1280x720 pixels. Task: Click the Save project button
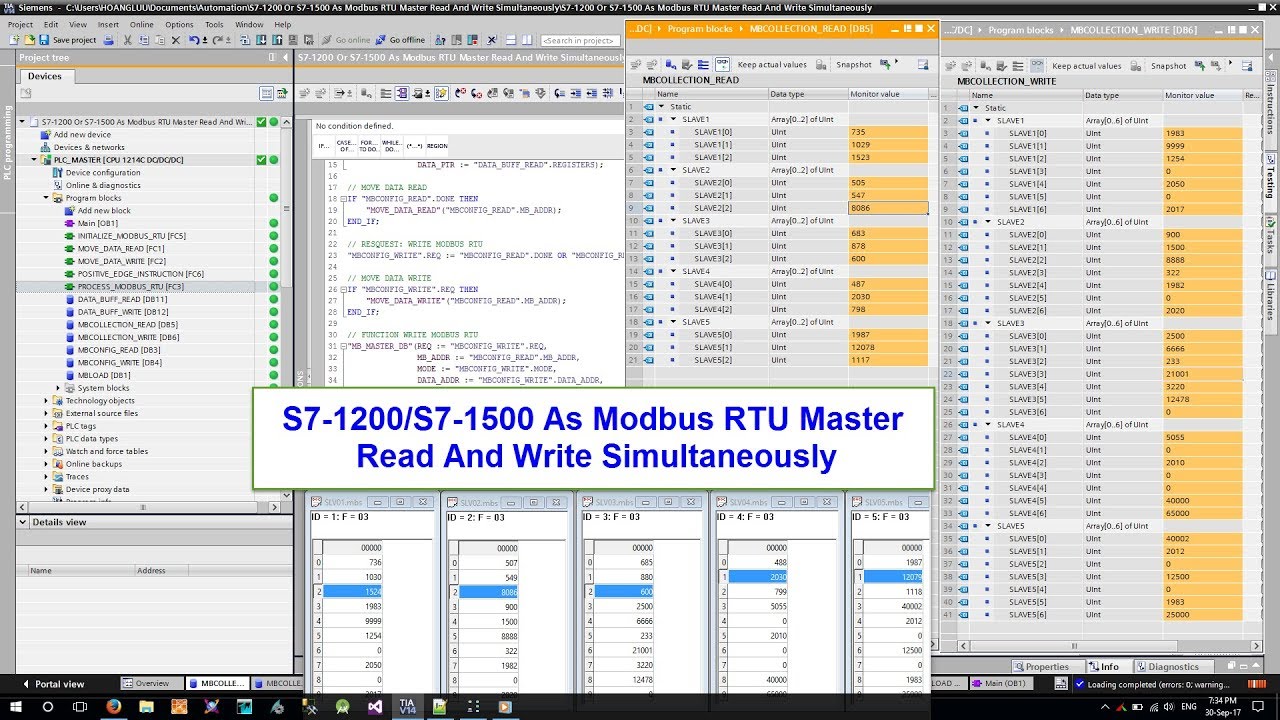[68, 40]
